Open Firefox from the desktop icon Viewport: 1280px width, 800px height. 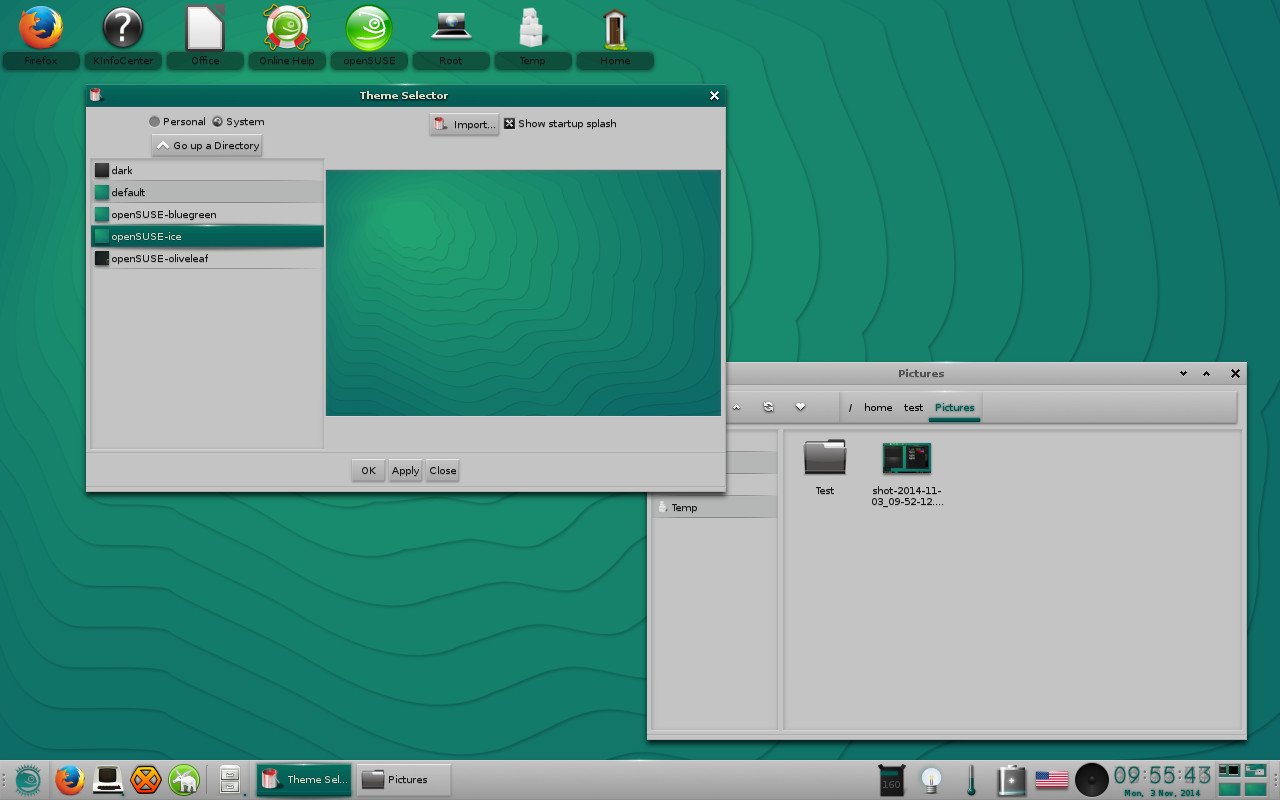41,29
